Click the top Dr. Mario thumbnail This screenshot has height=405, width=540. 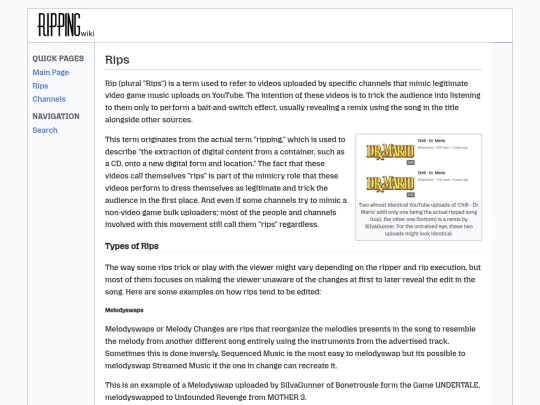tap(390, 152)
